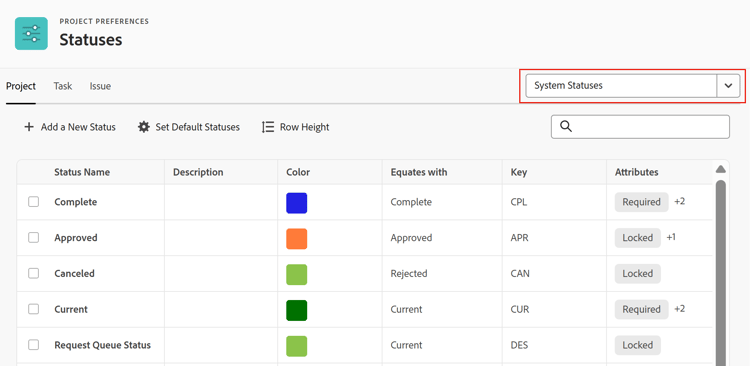
Task: Click the Required badge in the Complete row
Action: coord(641,202)
